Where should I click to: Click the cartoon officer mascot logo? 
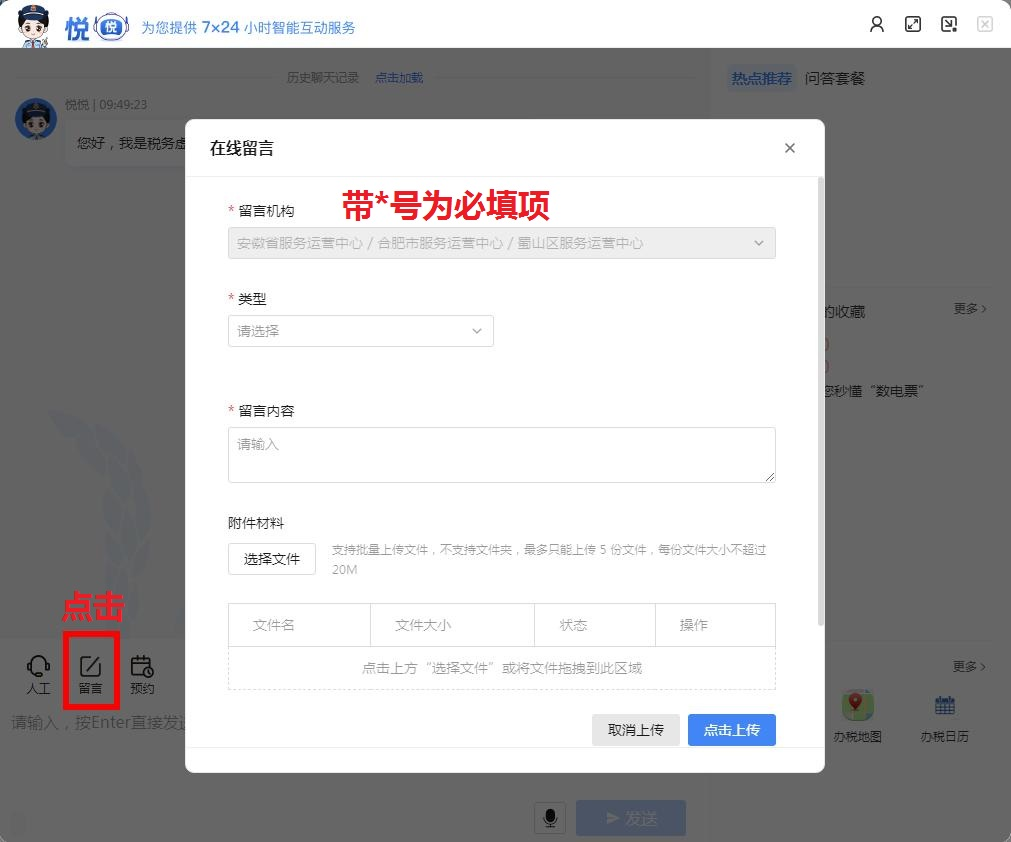pos(33,25)
